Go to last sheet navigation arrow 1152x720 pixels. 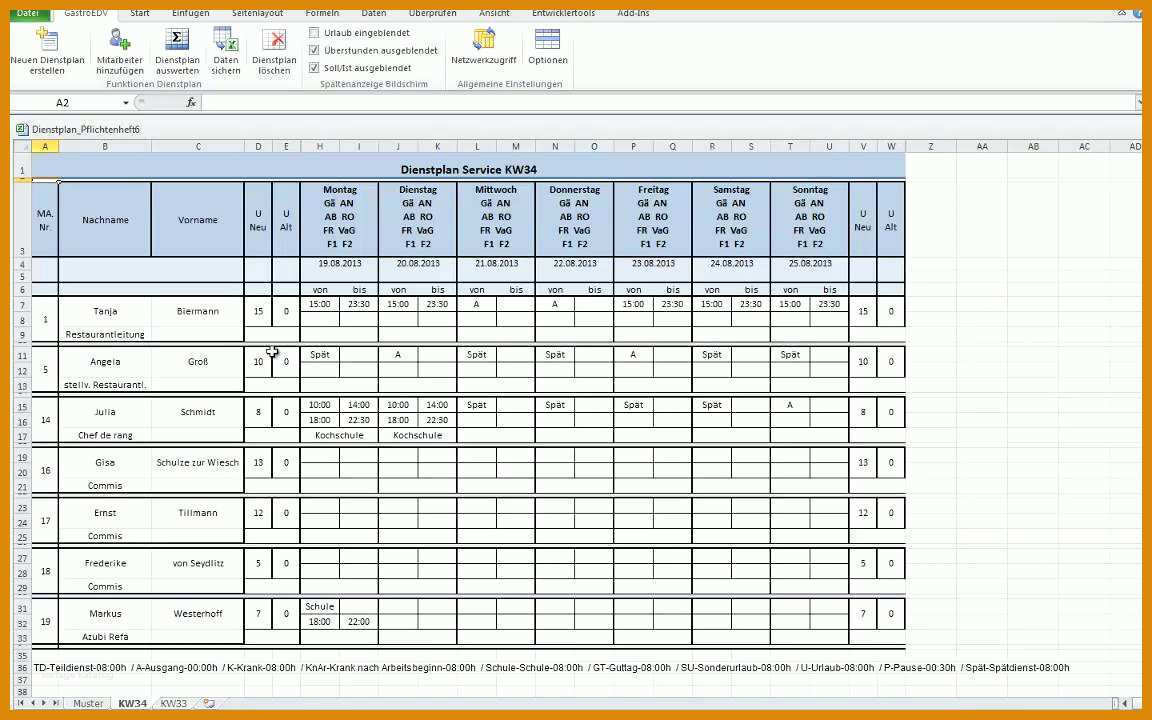(56, 703)
